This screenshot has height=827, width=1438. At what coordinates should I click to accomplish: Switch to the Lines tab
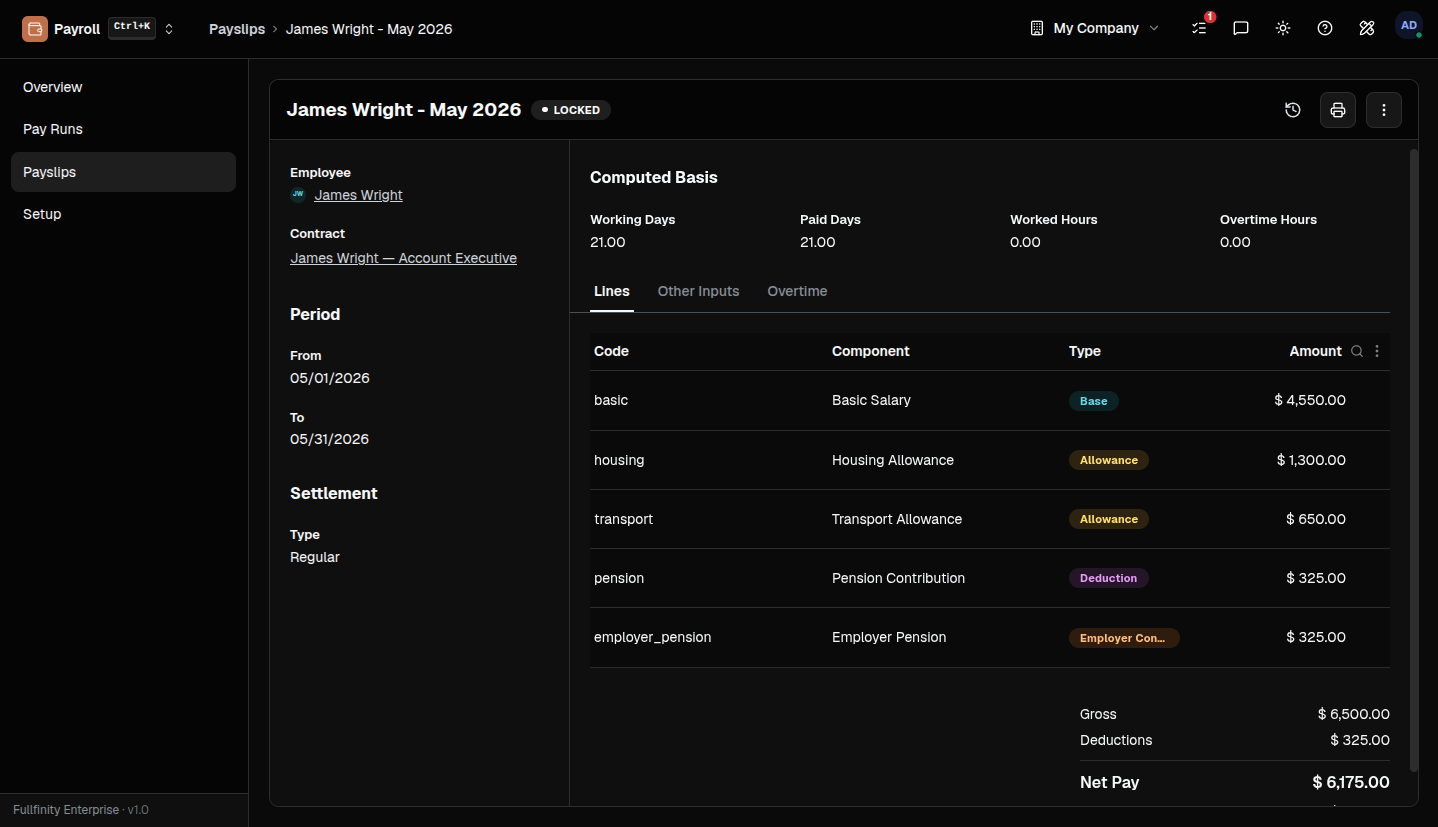click(612, 291)
